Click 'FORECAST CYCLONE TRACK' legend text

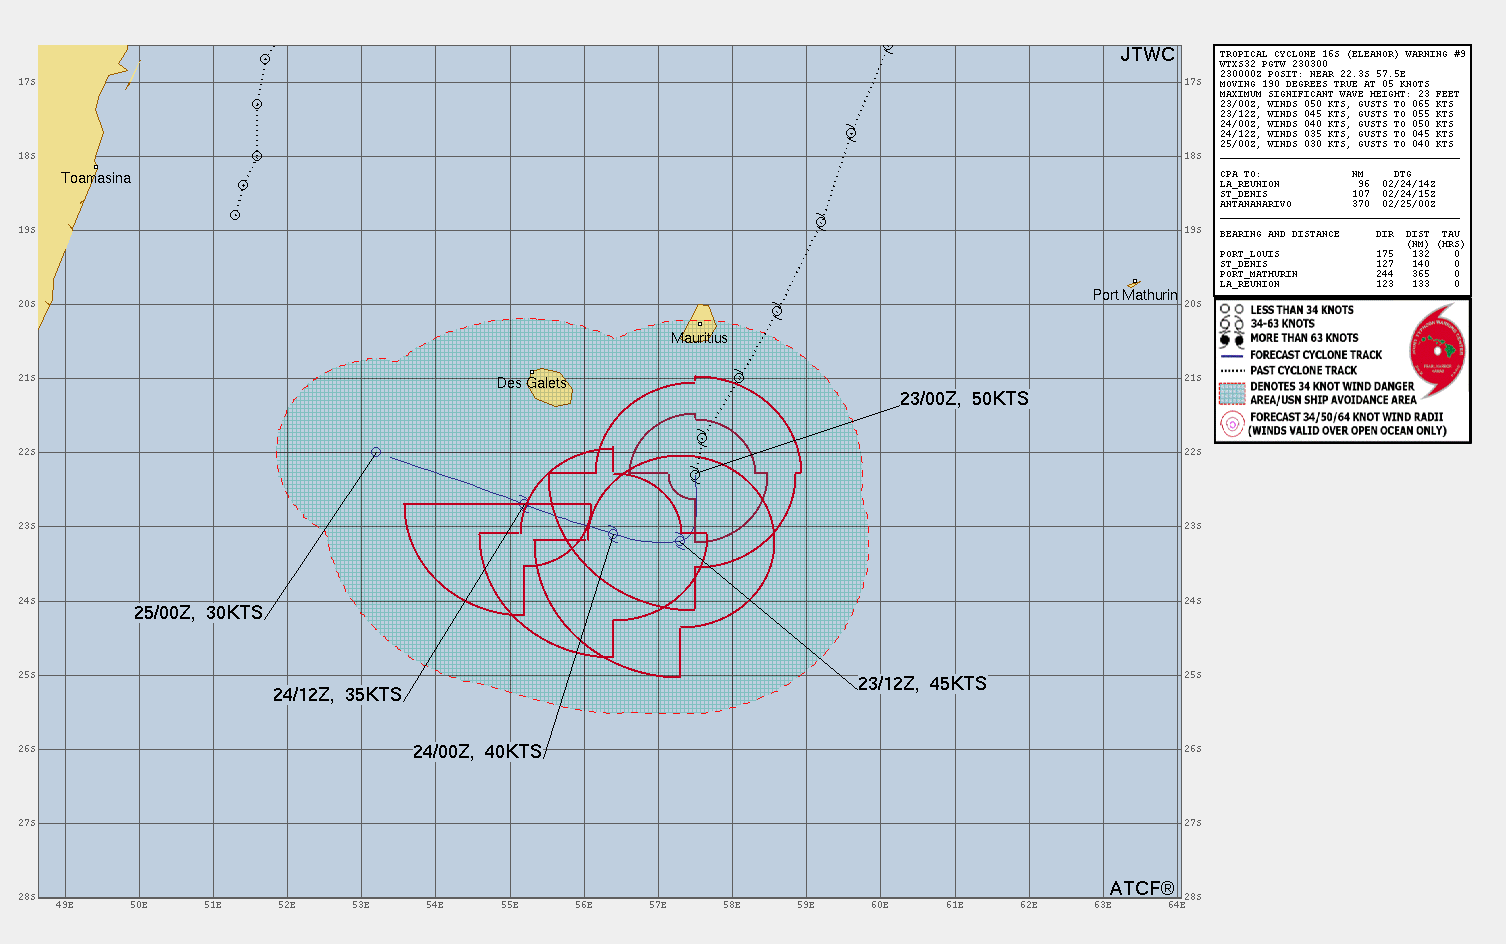coord(1316,355)
